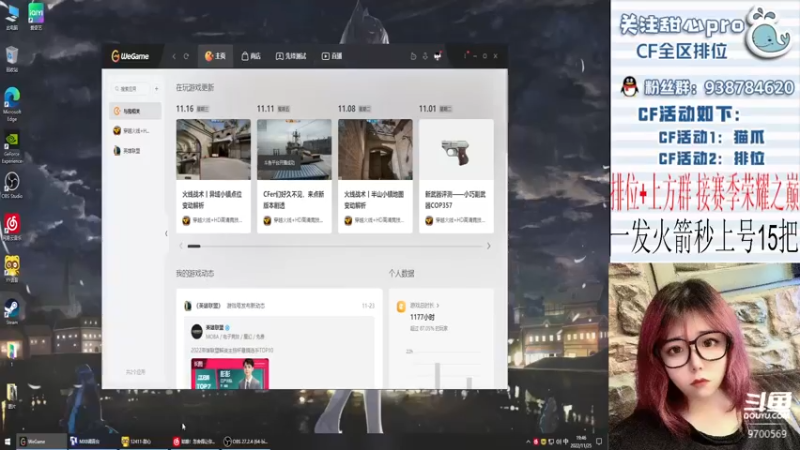Open the 11.16 map news thumbnail
800x450 pixels.
[x=213, y=149]
